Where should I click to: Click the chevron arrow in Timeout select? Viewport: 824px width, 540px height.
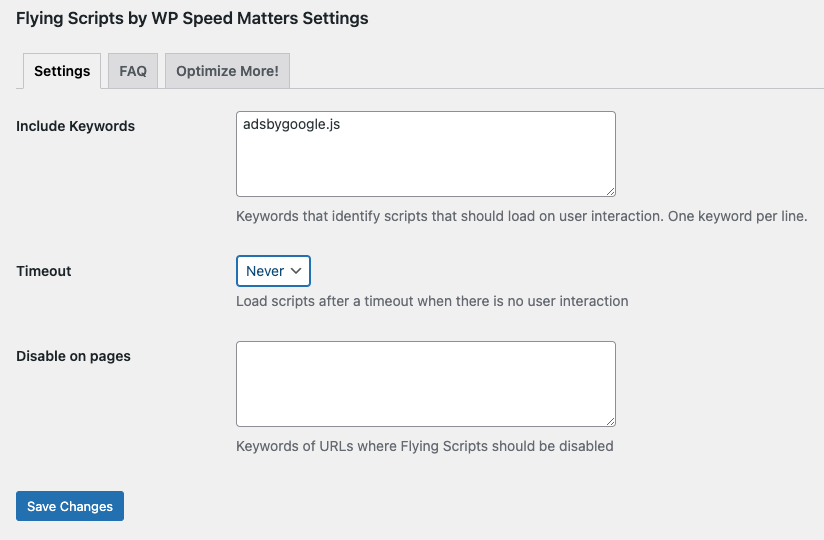296,271
